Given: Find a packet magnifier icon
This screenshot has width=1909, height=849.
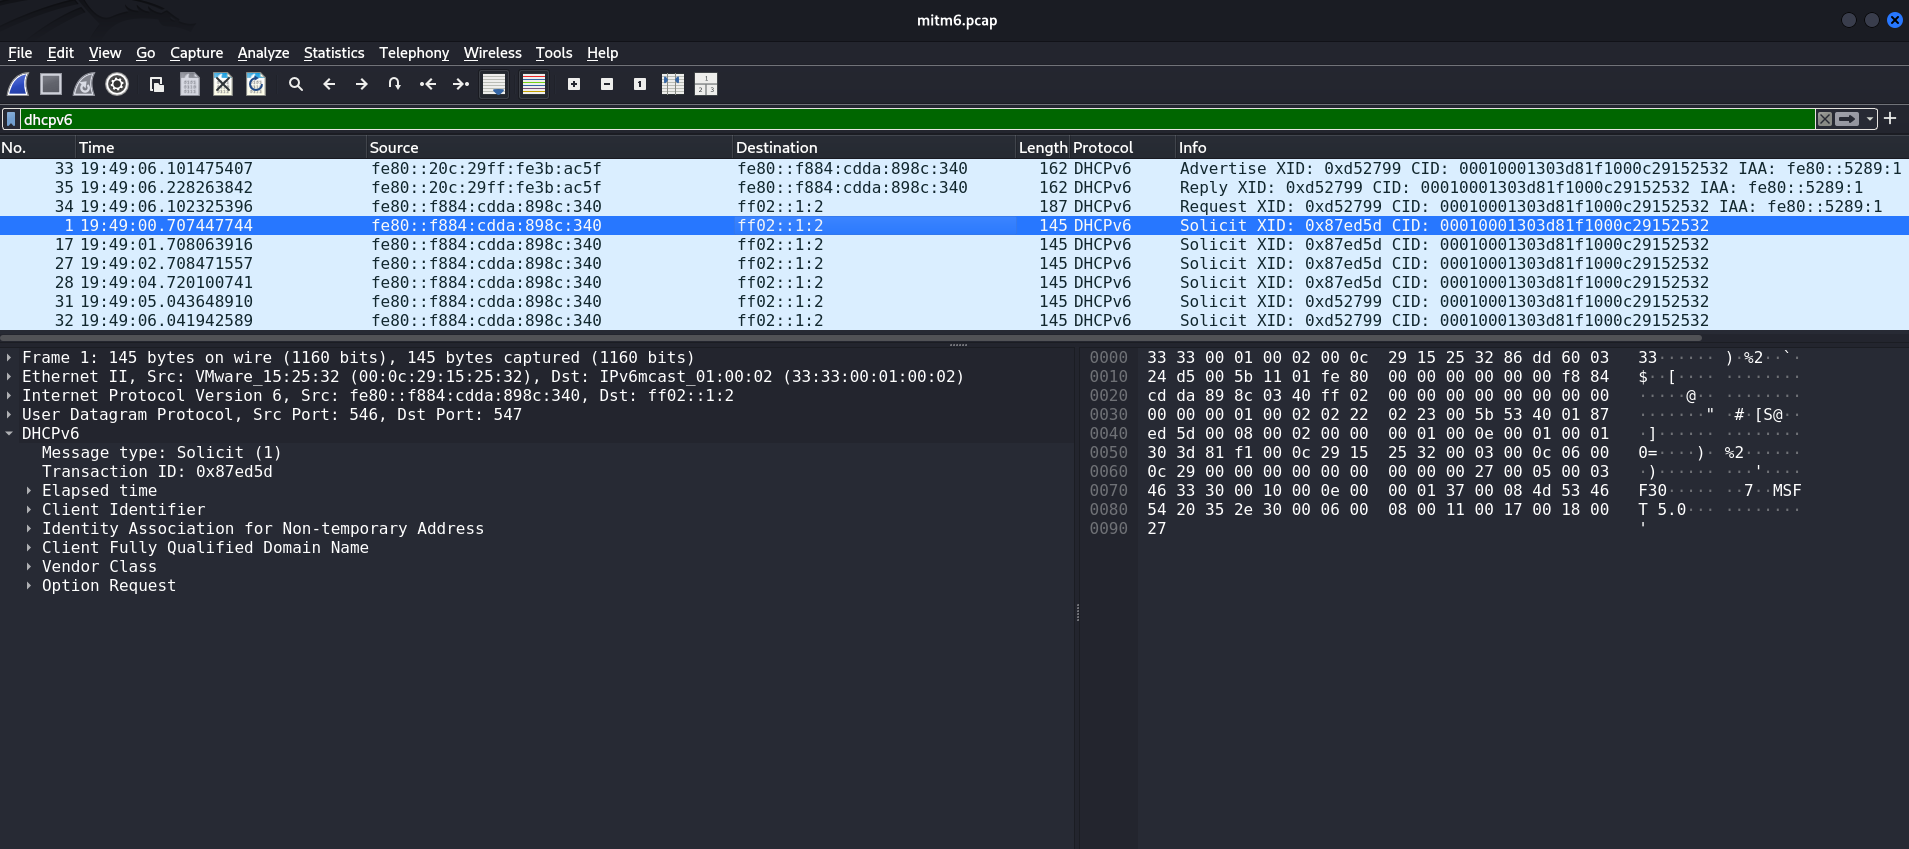Looking at the screenshot, I should pos(296,85).
